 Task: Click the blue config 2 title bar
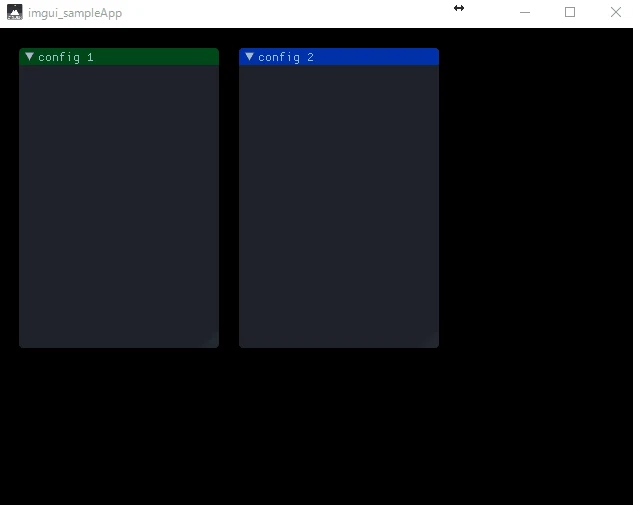(x=339, y=57)
